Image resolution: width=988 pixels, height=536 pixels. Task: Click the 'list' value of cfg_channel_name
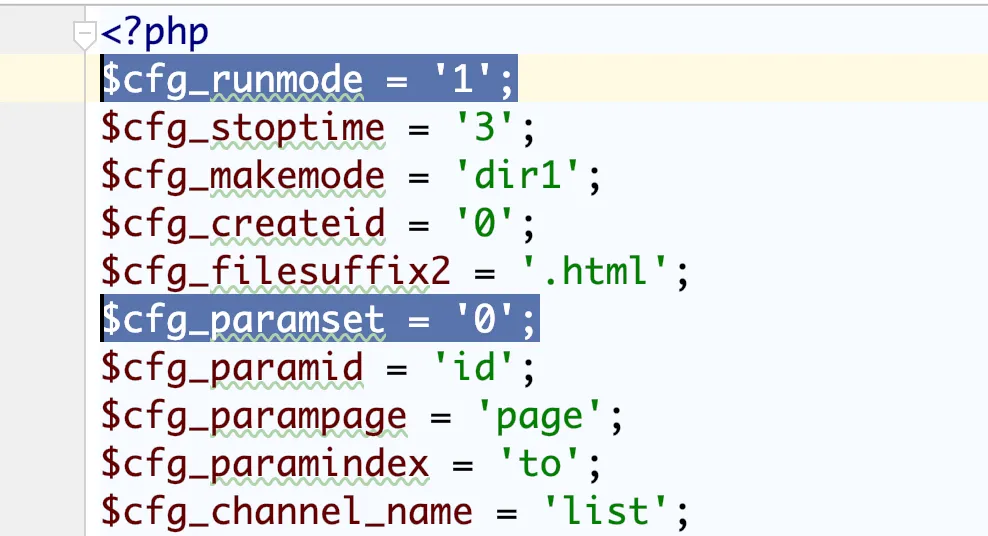[604, 512]
